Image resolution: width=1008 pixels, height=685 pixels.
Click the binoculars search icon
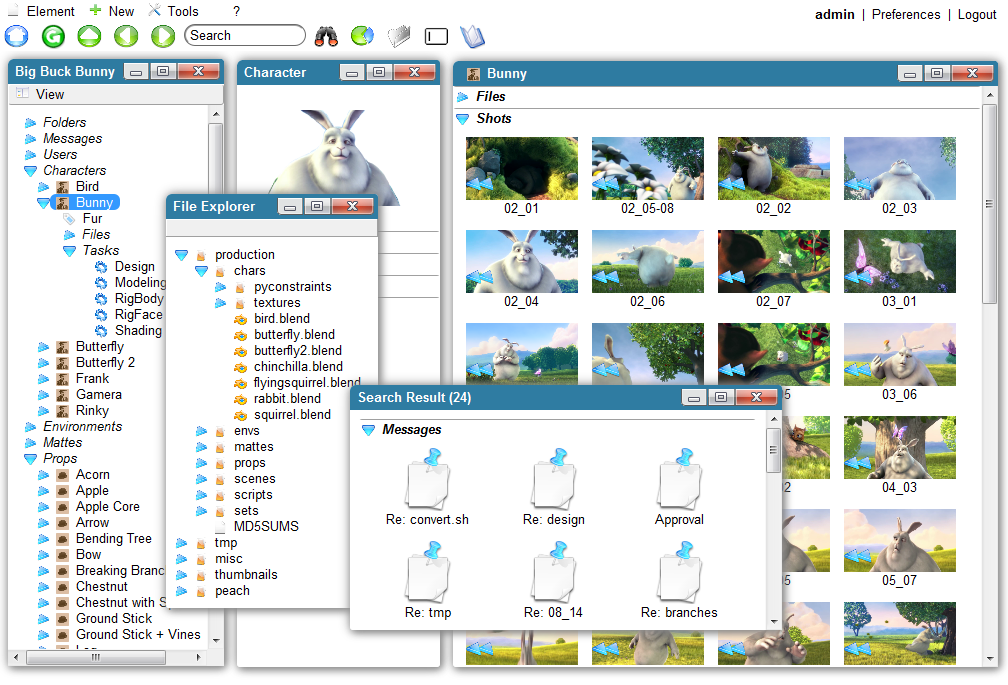pos(326,37)
